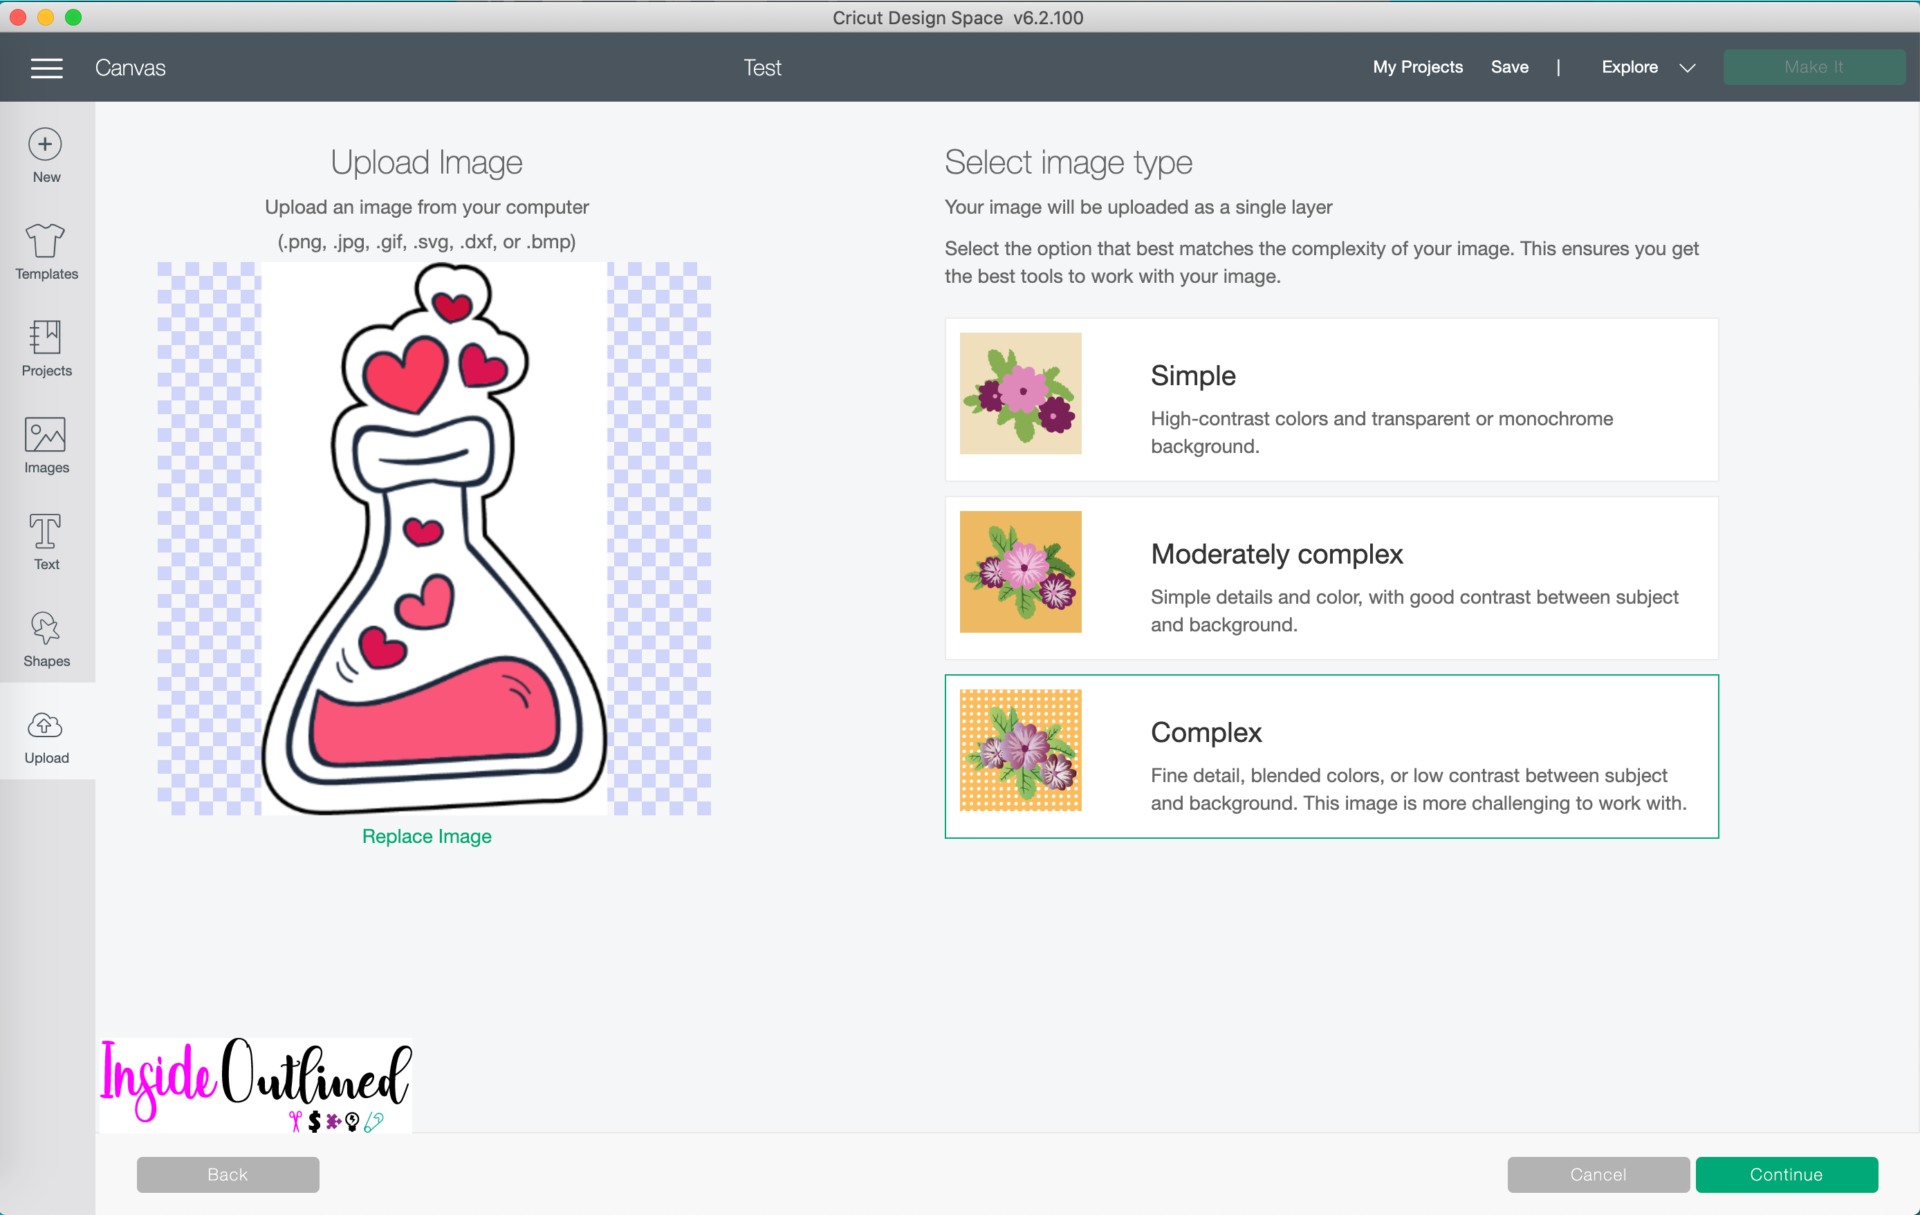The height and width of the screenshot is (1215, 1920).
Task: Click the Replace Image link
Action: pos(426,836)
